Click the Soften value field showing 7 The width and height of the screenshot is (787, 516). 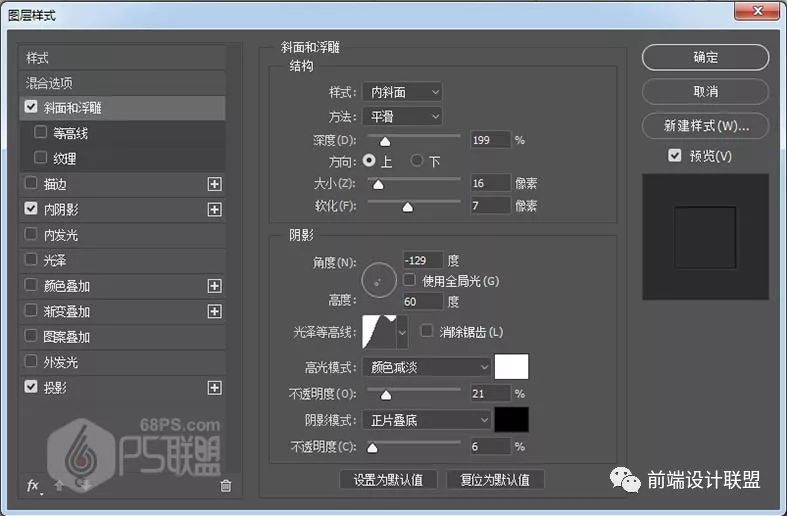(x=490, y=205)
